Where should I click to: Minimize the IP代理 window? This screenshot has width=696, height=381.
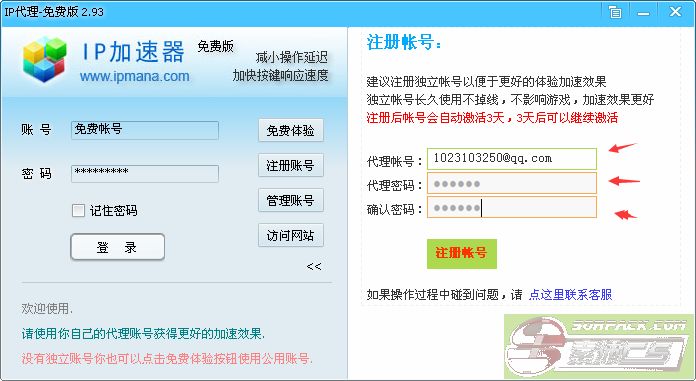[643, 13]
